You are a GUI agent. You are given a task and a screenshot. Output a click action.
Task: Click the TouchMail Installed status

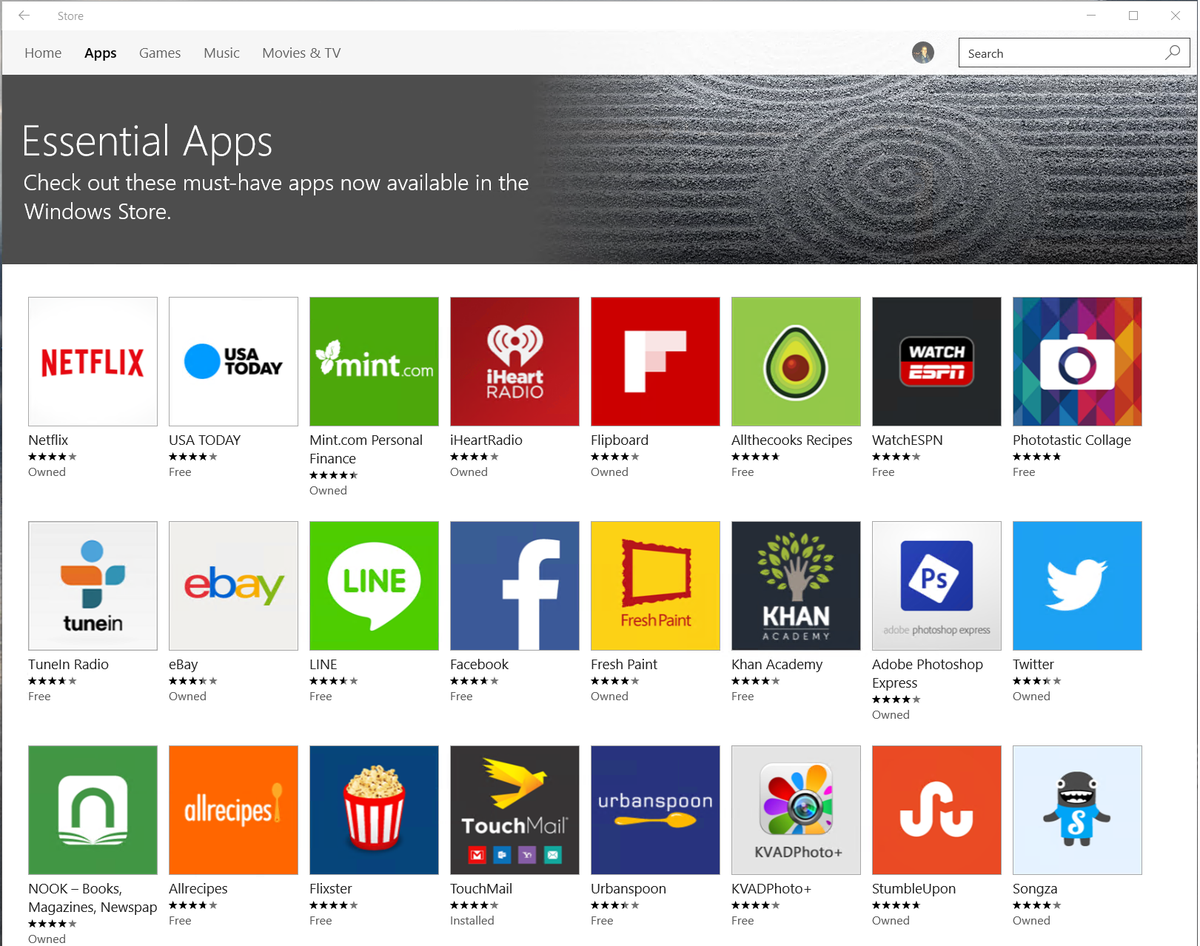[472, 921]
